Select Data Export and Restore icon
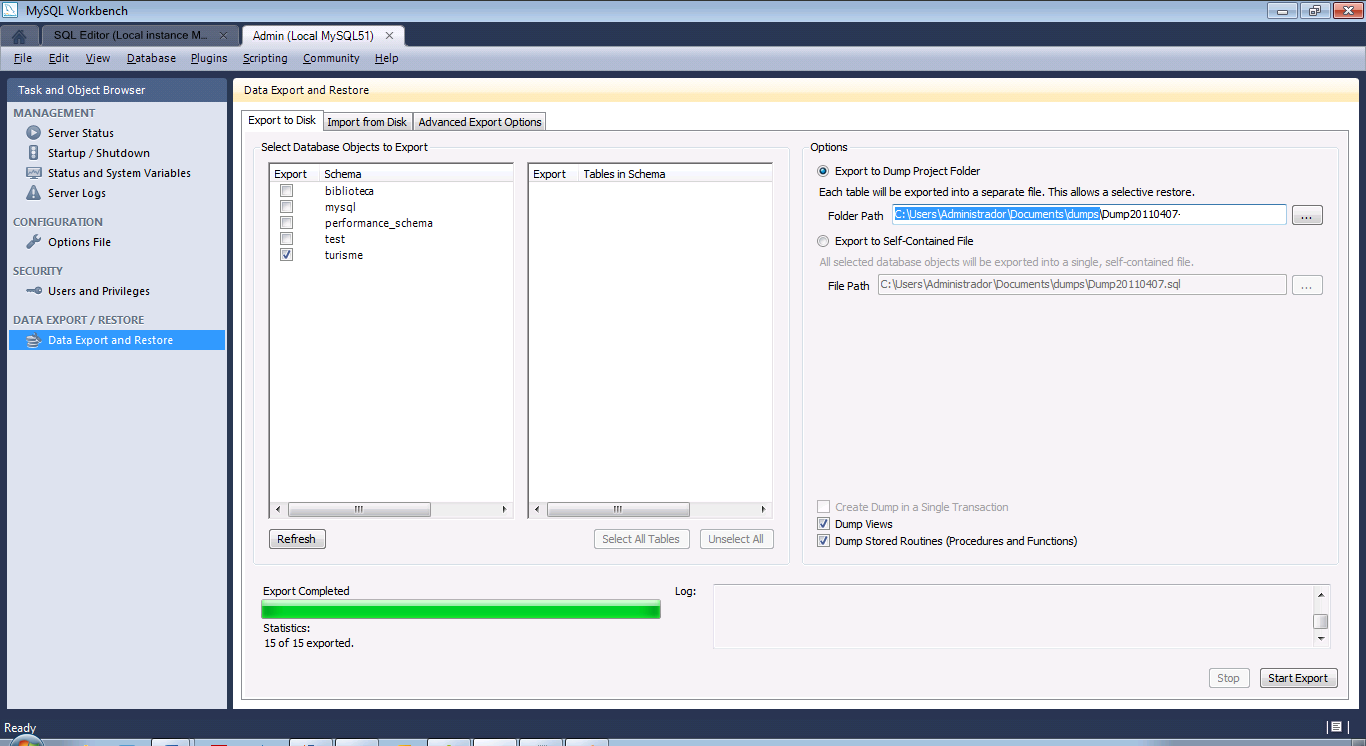Image resolution: width=1366 pixels, height=746 pixels. (x=34, y=340)
